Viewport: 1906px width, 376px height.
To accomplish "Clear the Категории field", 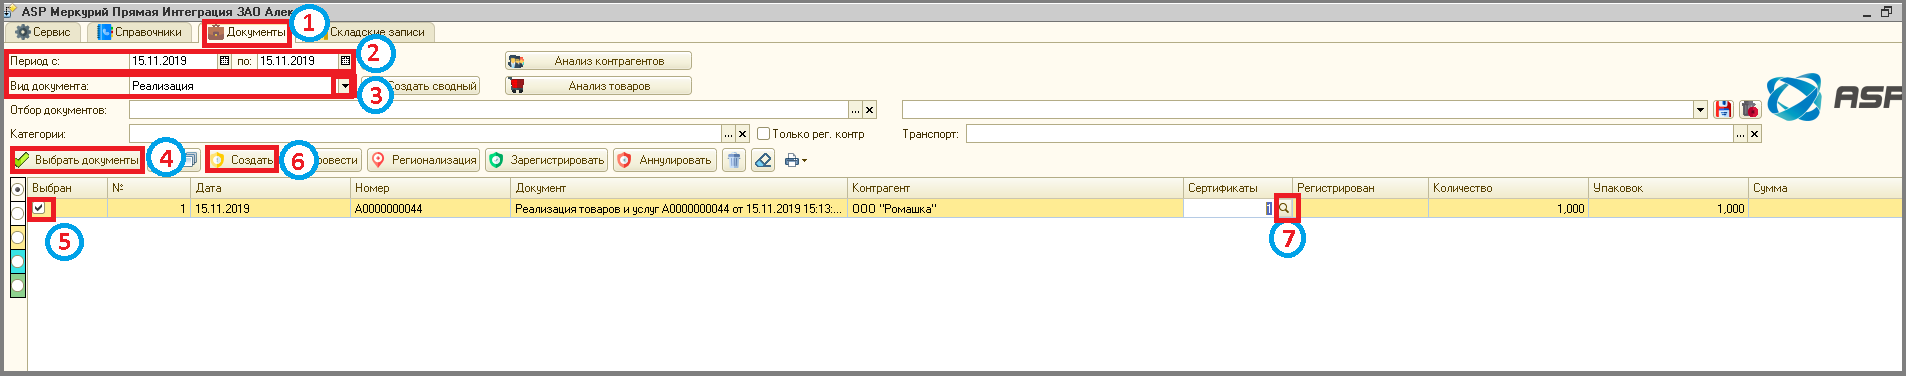I will (743, 134).
